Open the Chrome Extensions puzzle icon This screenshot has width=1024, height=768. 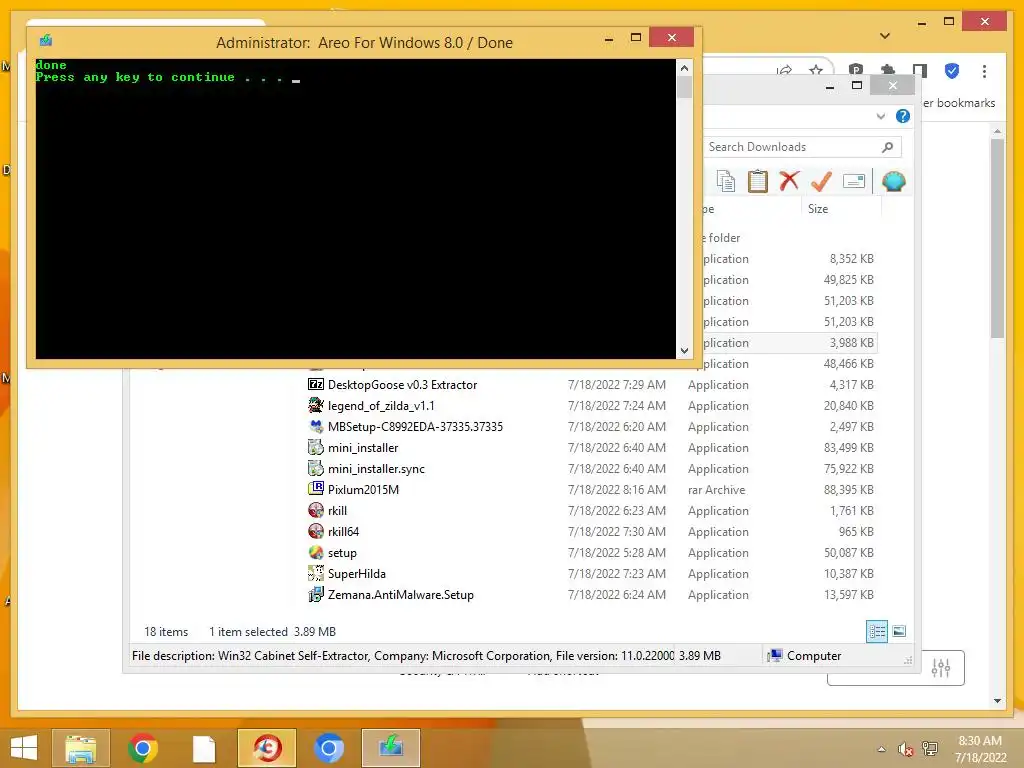tap(888, 71)
